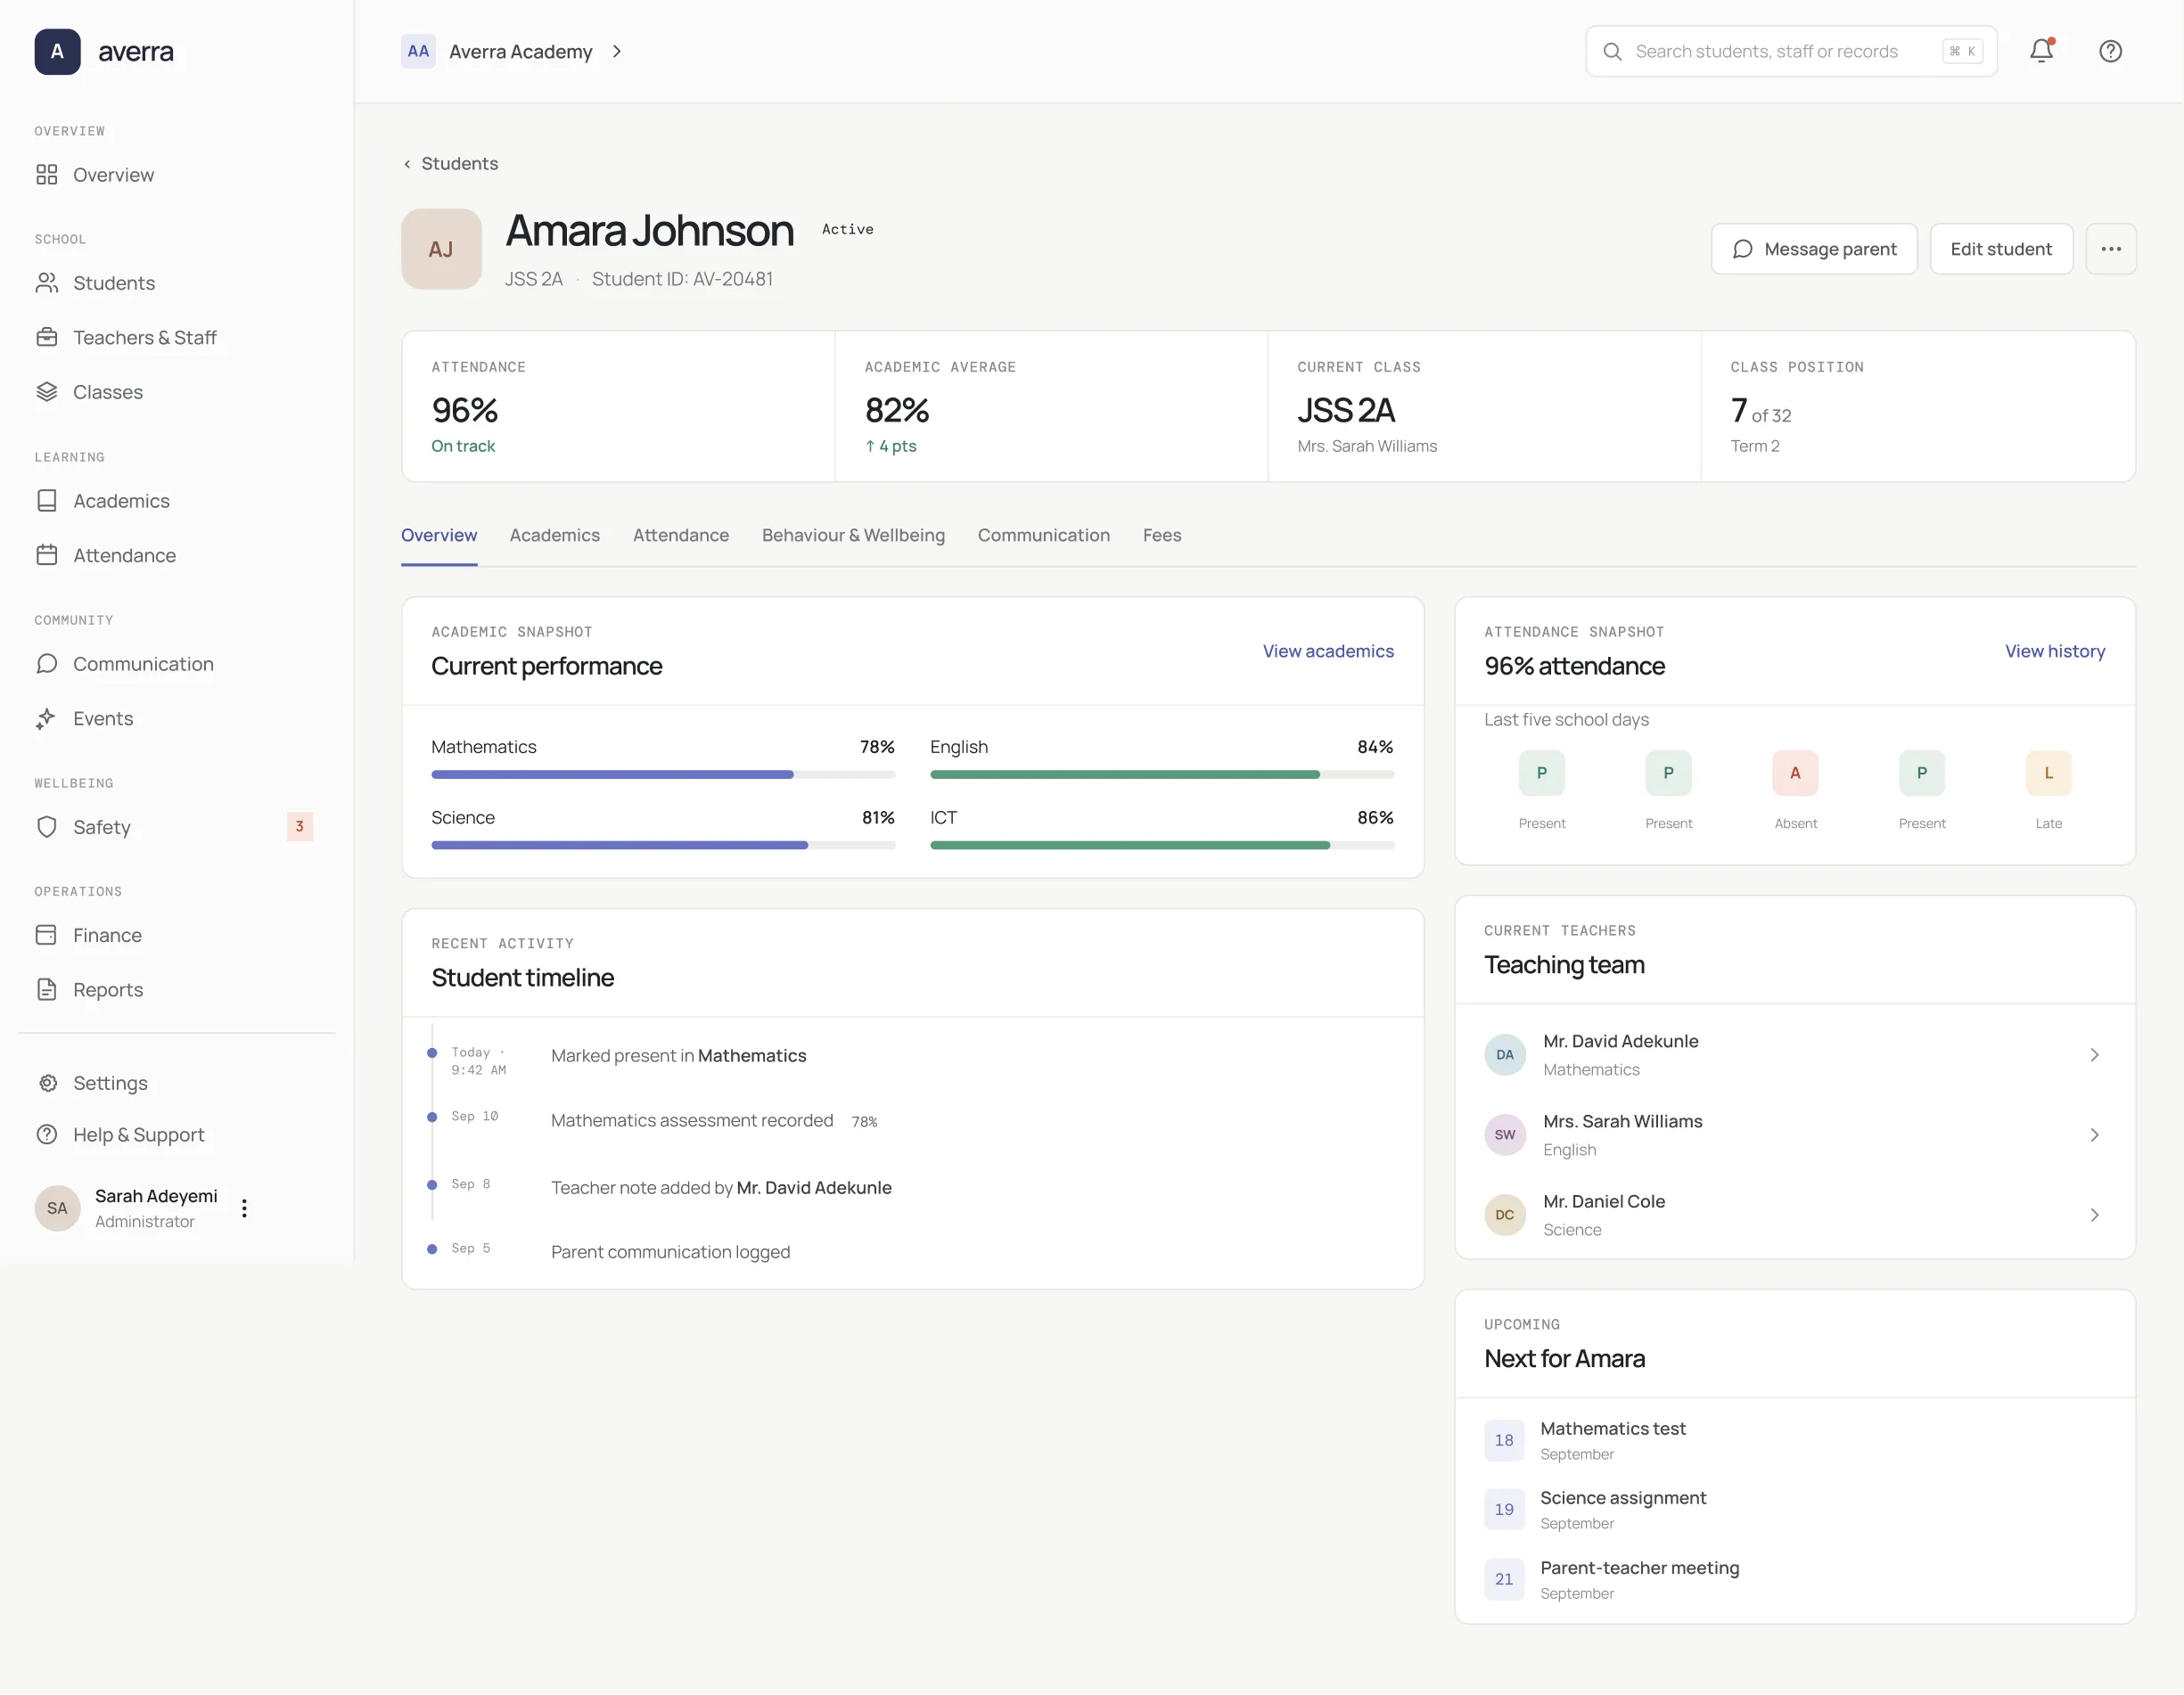This screenshot has width=2184, height=1695.
Task: Click the Message parent button
Action: point(1814,249)
